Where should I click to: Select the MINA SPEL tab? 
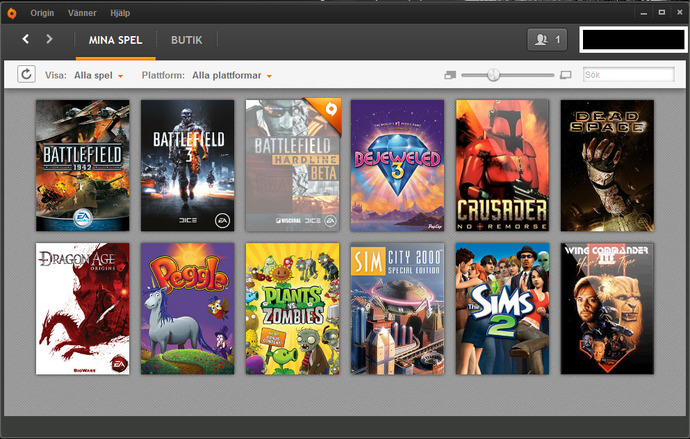[x=115, y=40]
